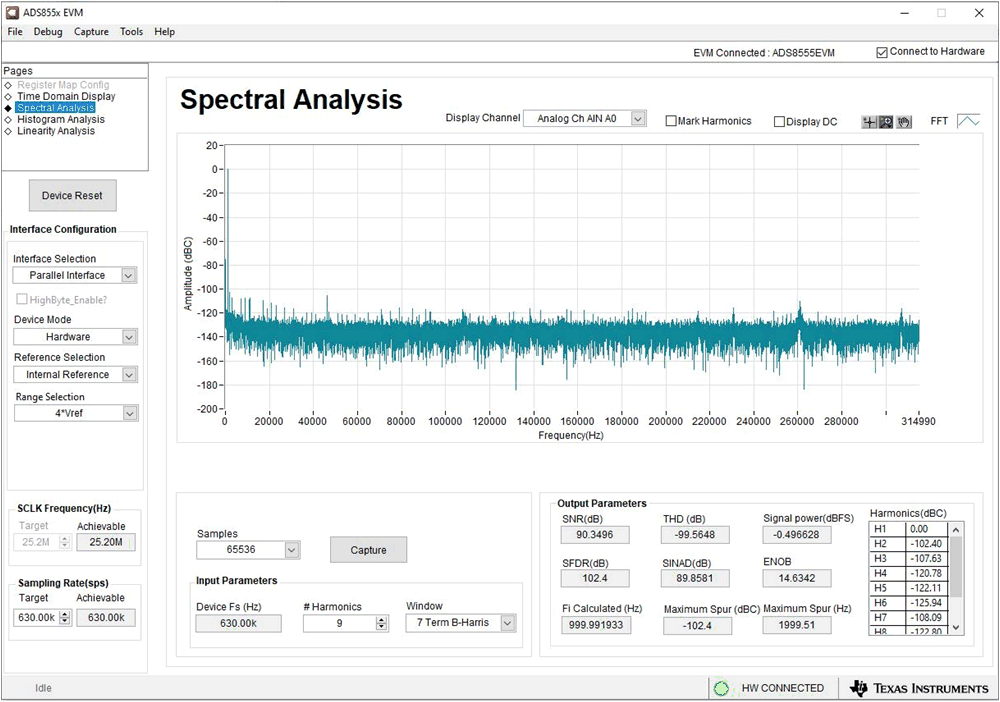Viewport: 1000px width, 702px height.
Task: Enable the Mark Harmonics checkbox
Action: click(671, 122)
